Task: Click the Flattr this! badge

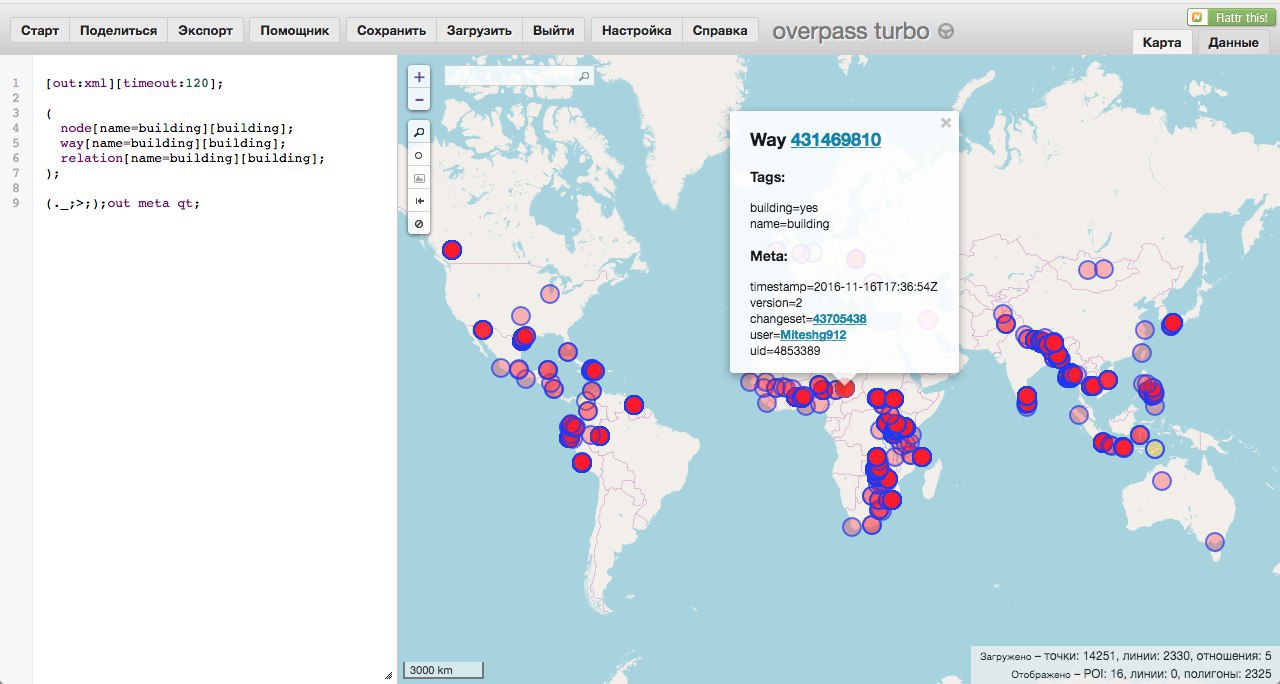Action: click(x=1228, y=17)
